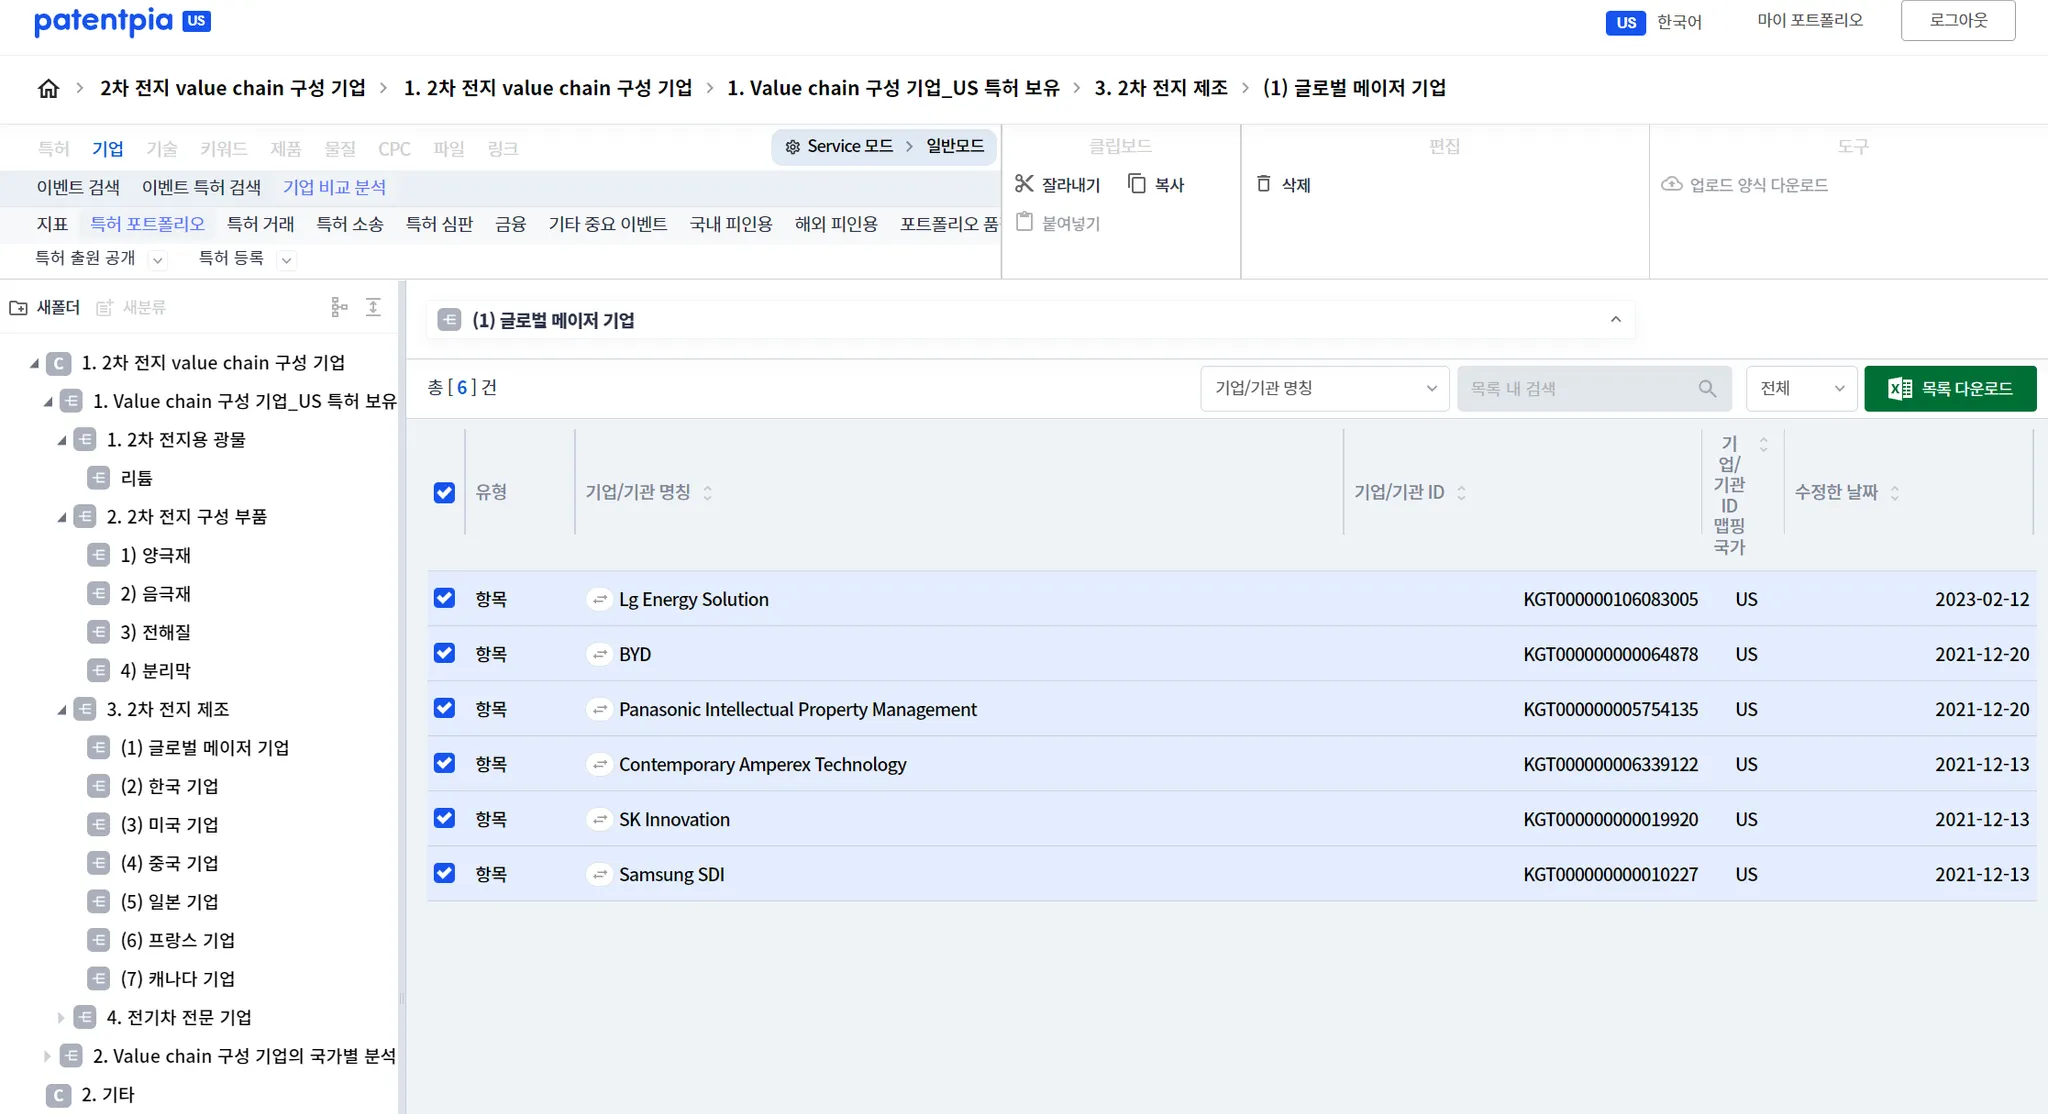Open the 기업/기관 명칭 filter dropdown

tap(1324, 389)
